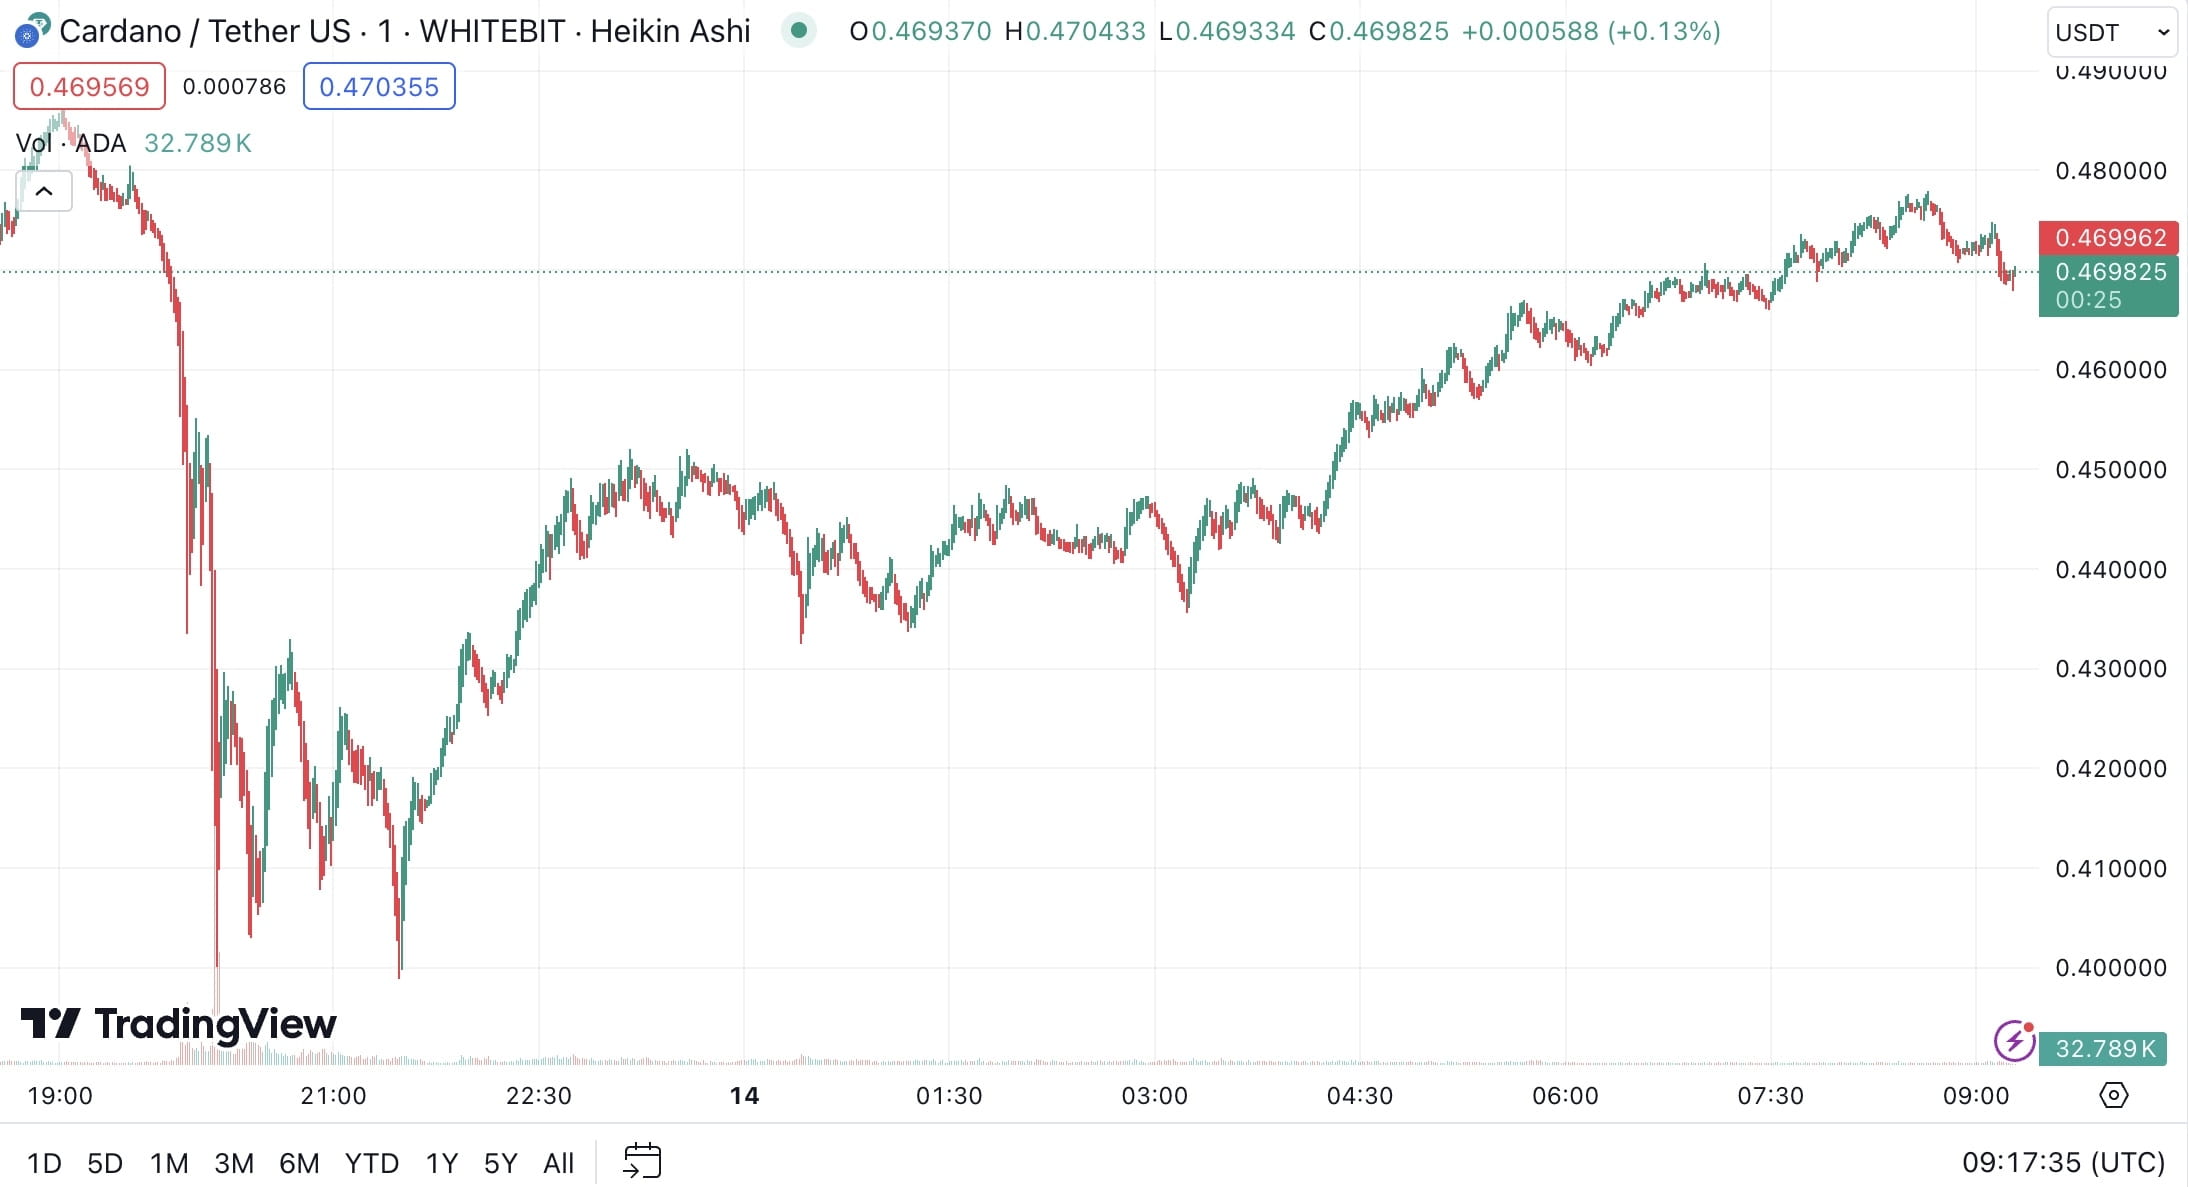
Task: Select the 5Y range
Action: [x=499, y=1163]
